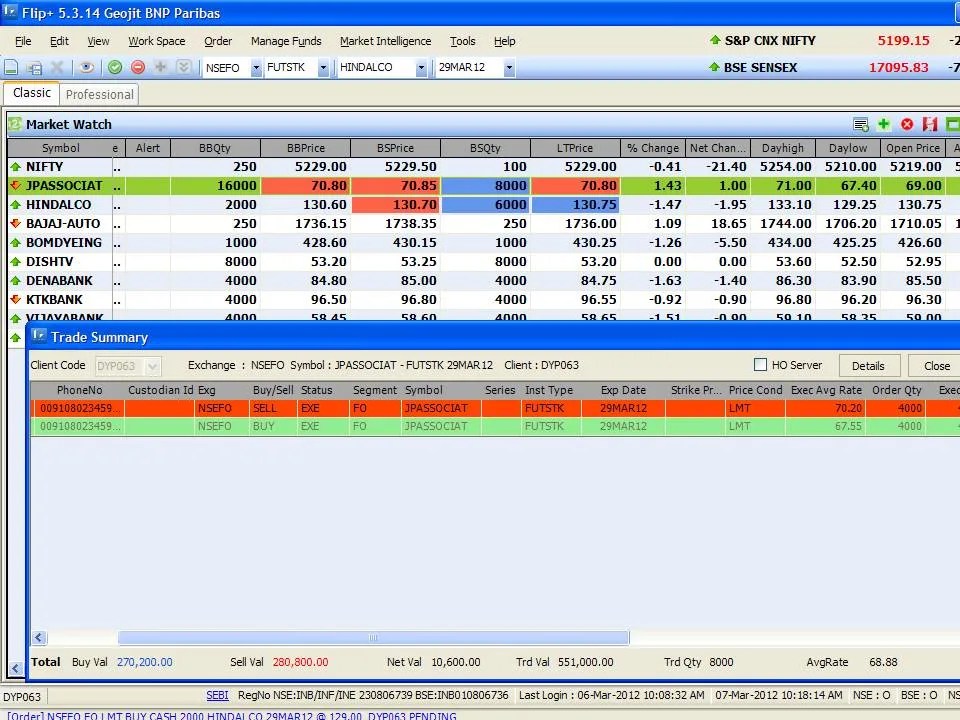Click the red H icon in Market Watch

(x=930, y=125)
